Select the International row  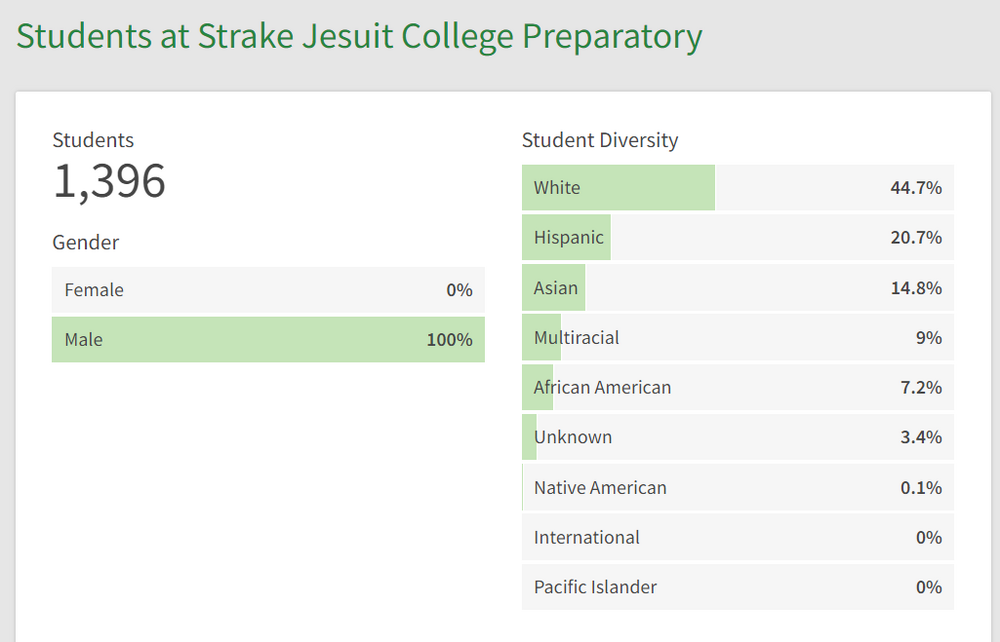737,537
